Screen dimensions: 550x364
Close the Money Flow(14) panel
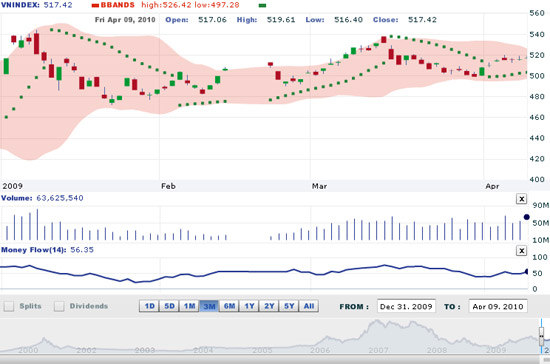[x=521, y=250]
